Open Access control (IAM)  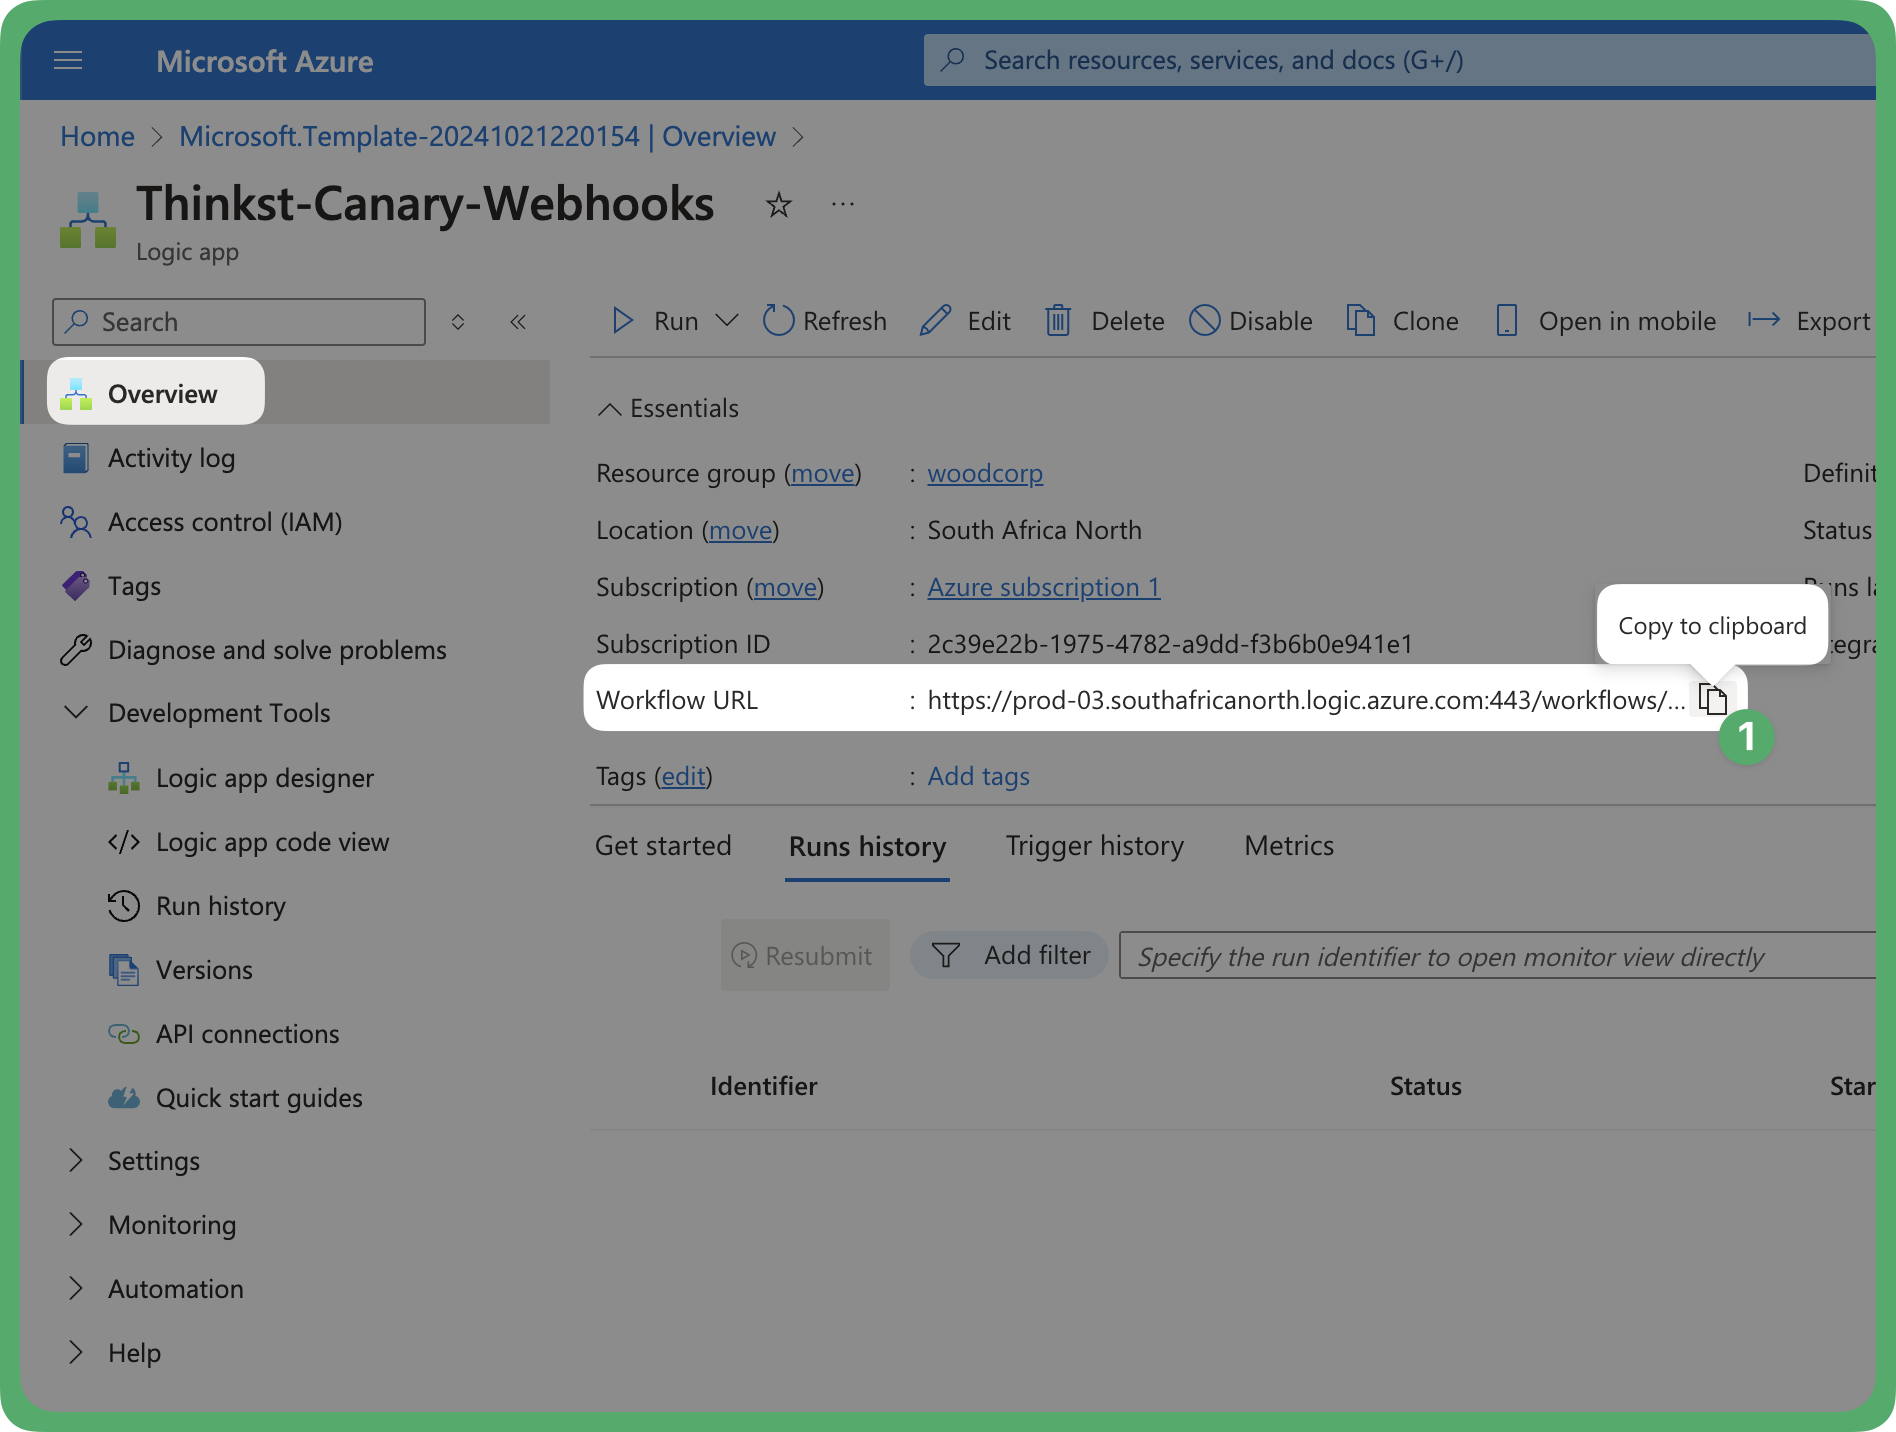[225, 522]
